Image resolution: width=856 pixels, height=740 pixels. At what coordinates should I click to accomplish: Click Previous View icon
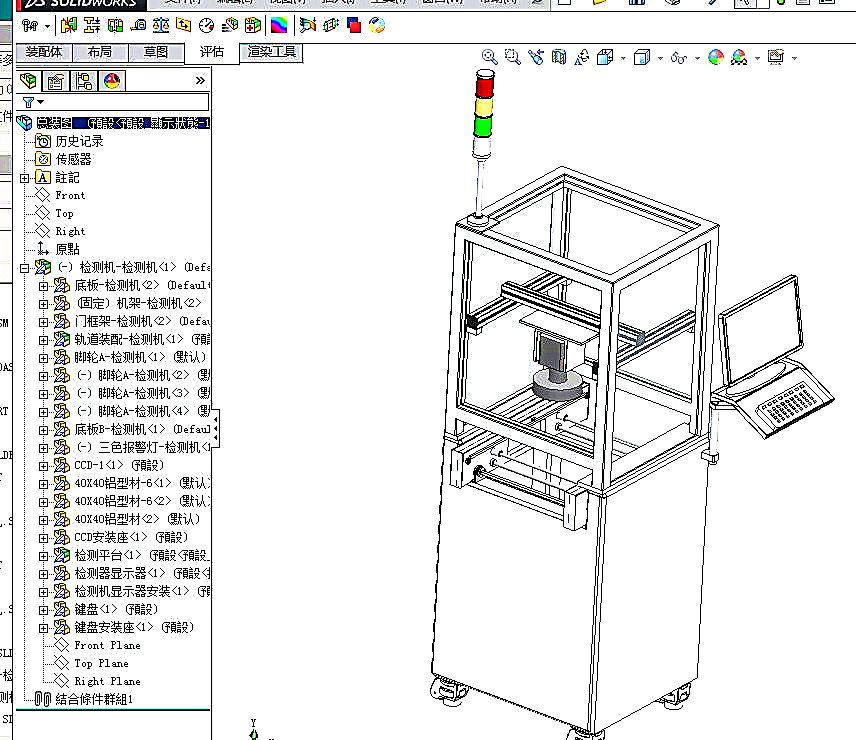point(536,57)
